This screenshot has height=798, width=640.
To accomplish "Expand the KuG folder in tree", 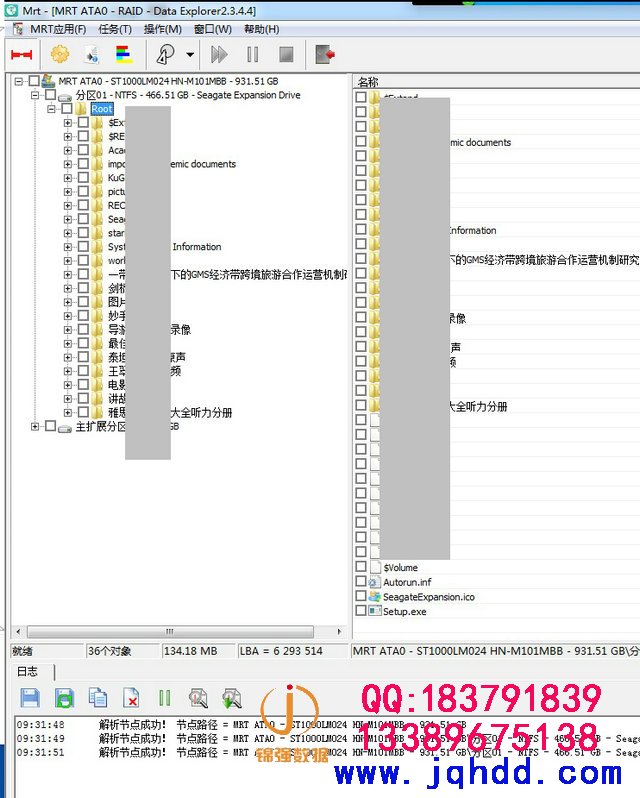I will click(x=68, y=178).
